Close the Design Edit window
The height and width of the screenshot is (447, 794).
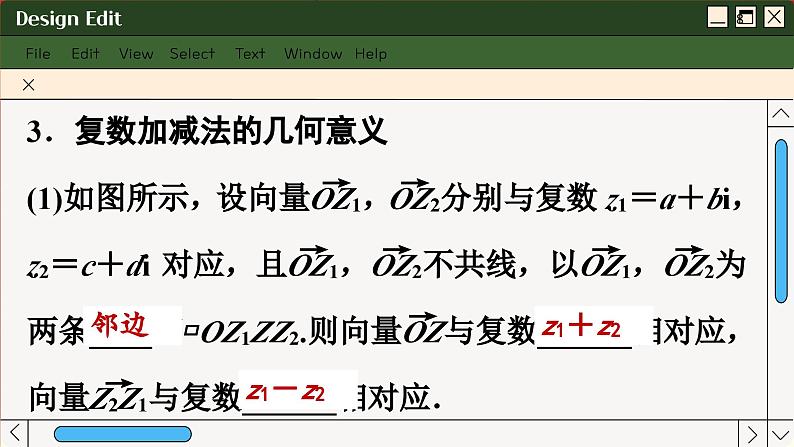(774, 17)
